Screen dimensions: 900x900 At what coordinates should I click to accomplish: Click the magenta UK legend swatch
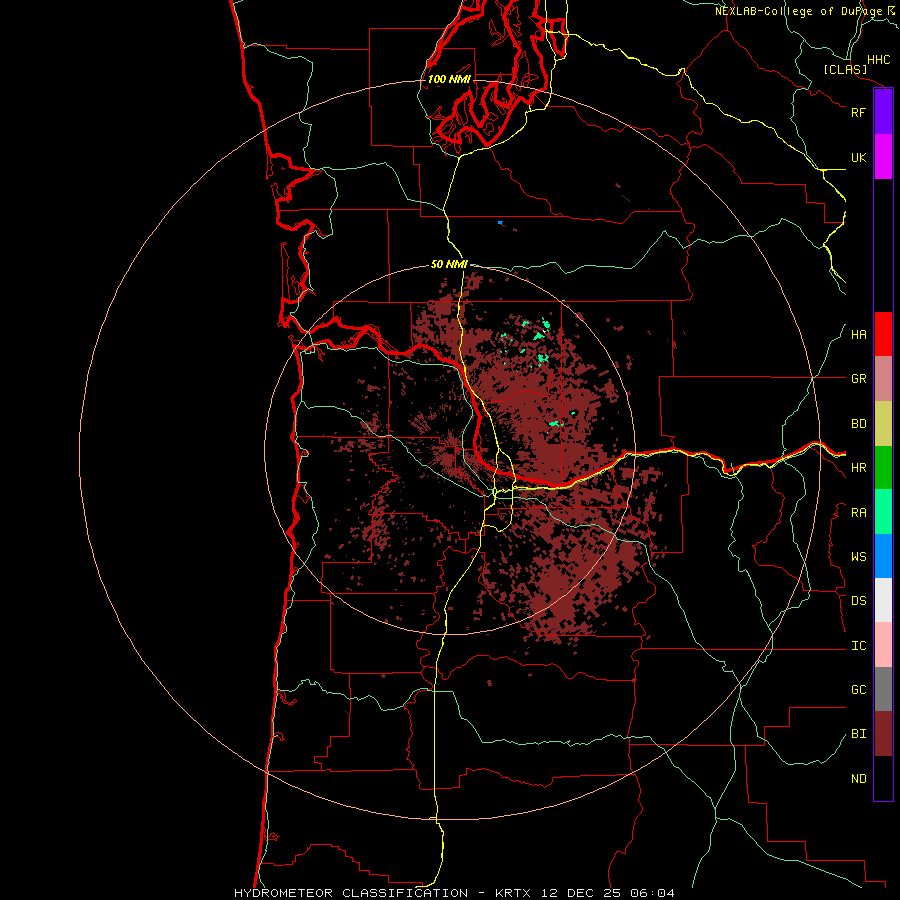pyautogui.click(x=883, y=157)
